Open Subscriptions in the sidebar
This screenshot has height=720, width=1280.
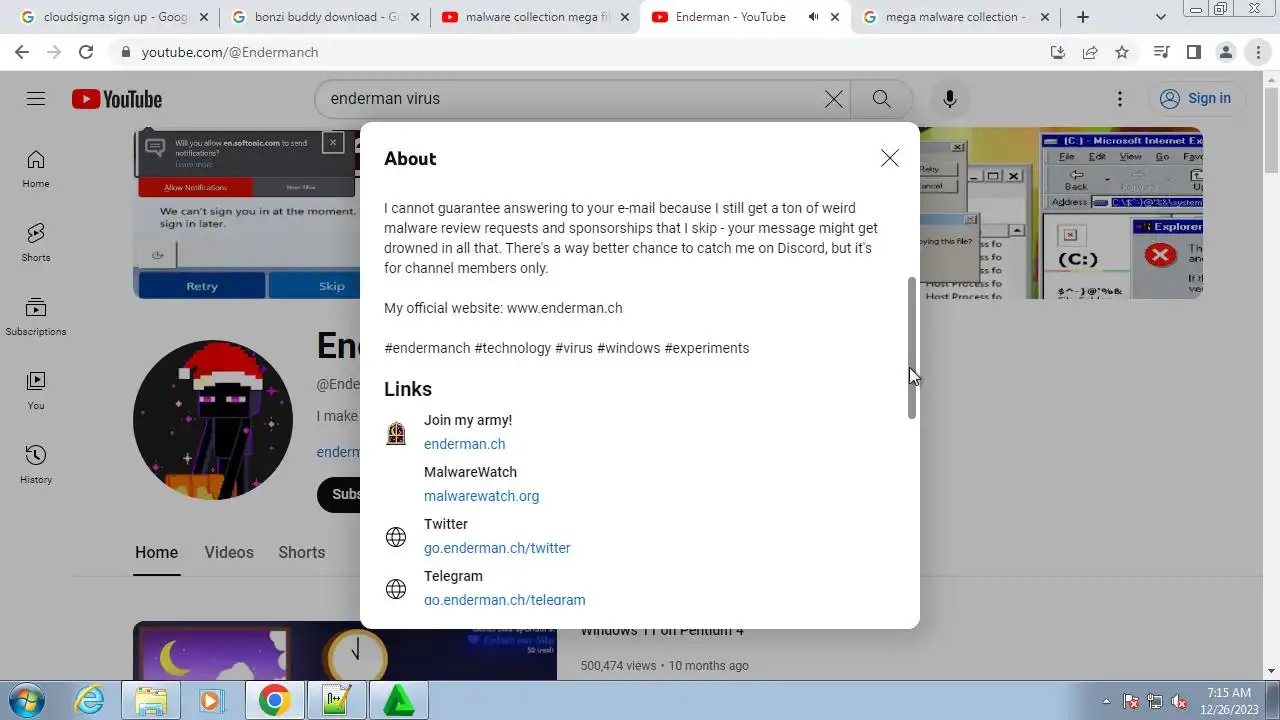(x=36, y=317)
